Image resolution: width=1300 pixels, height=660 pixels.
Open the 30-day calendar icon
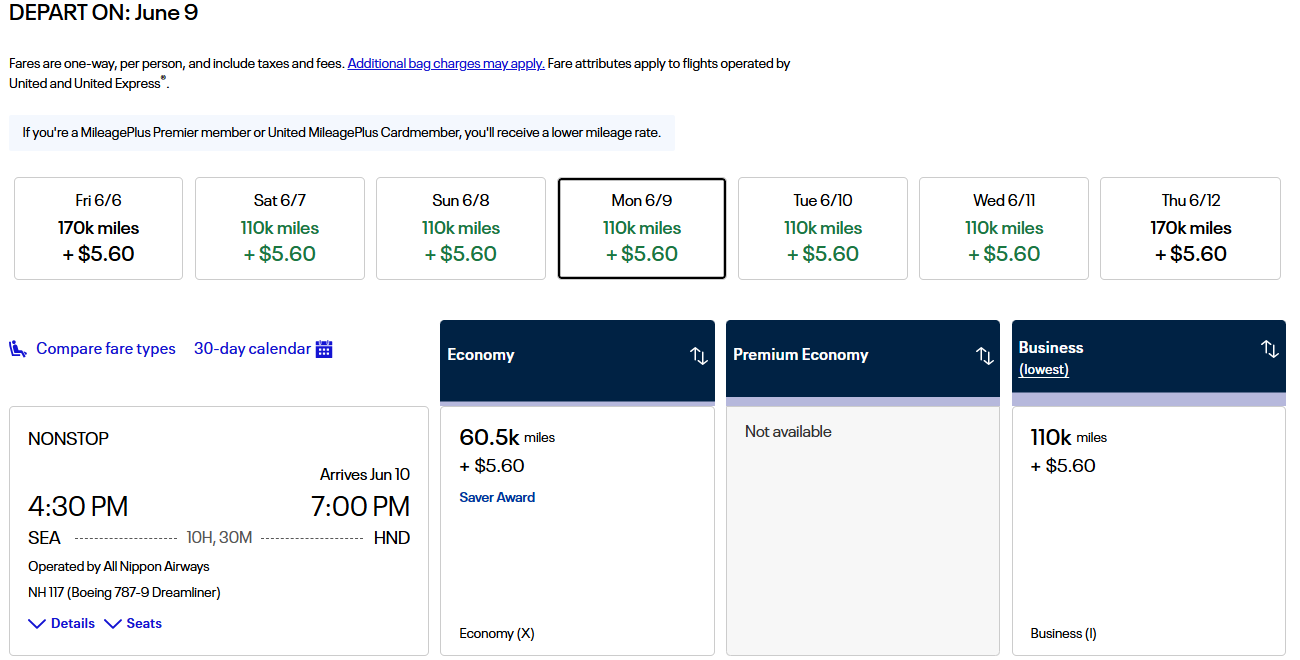324,348
